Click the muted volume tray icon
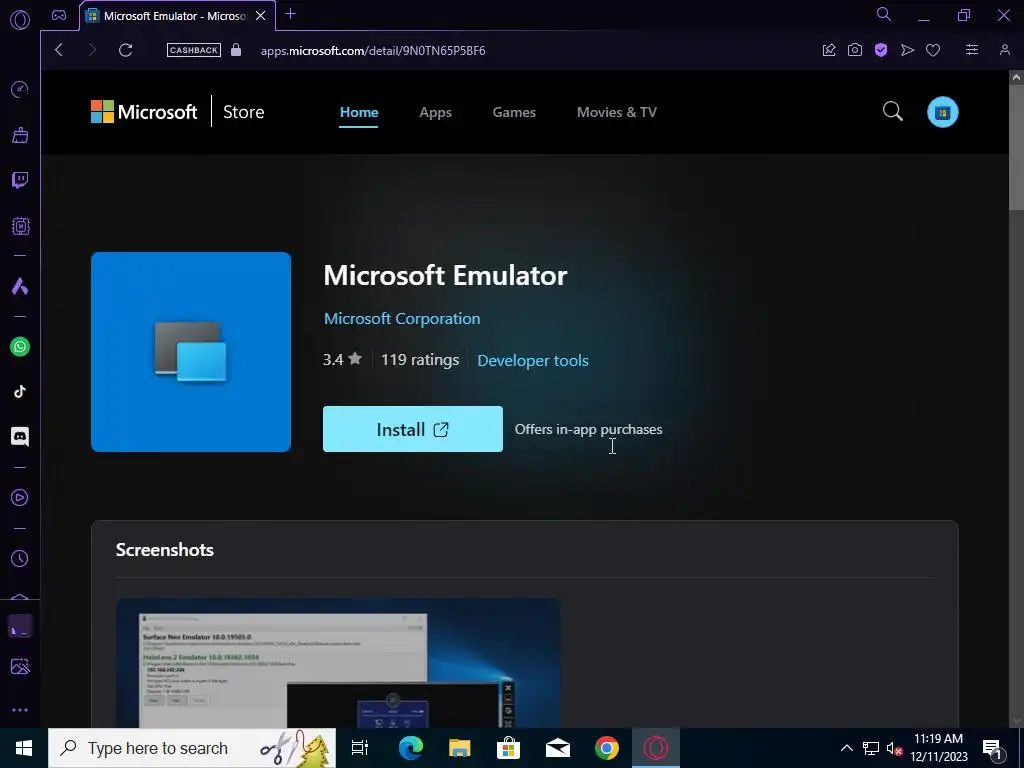This screenshot has width=1024, height=768. (895, 748)
